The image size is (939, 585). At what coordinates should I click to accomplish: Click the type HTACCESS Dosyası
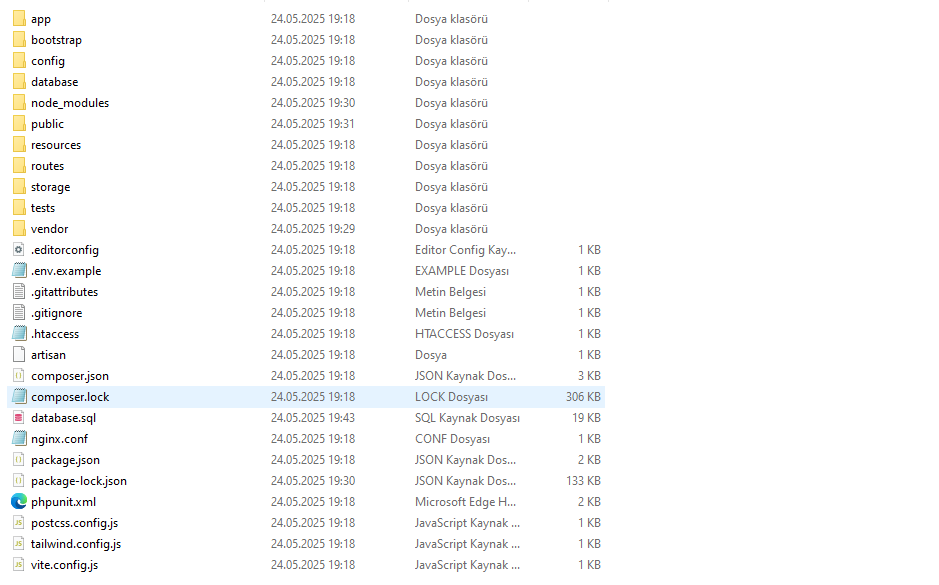click(464, 334)
